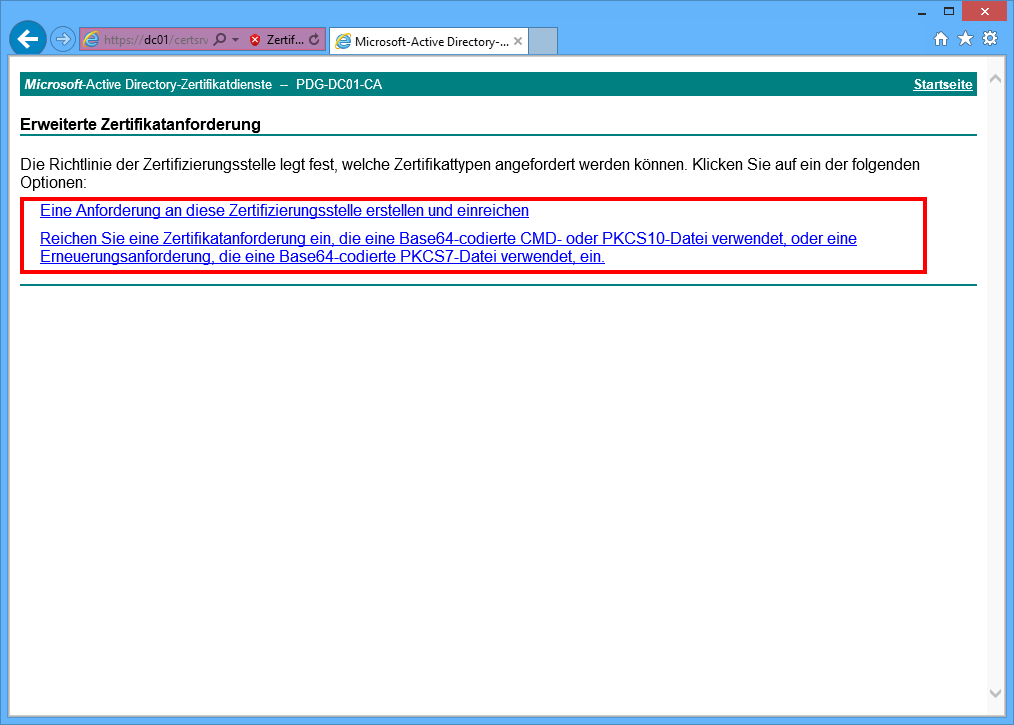Screen dimensions: 1014x725
Task: Click the magnifier search icon in address bar
Action: click(x=220, y=40)
